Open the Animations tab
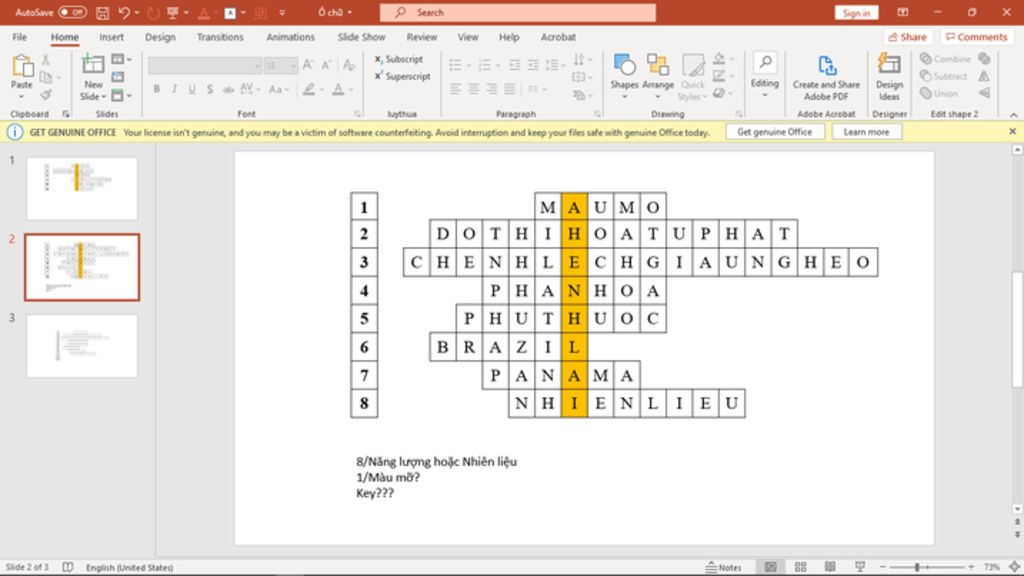The image size is (1024, 576). 291,37
